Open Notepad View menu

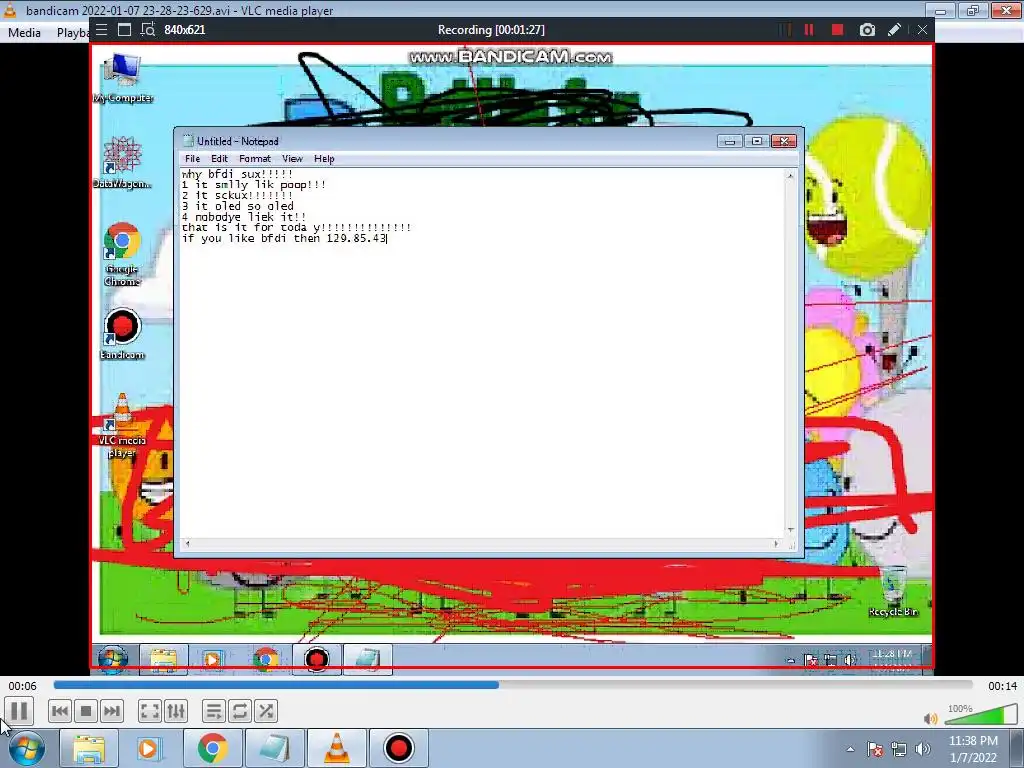coord(292,159)
